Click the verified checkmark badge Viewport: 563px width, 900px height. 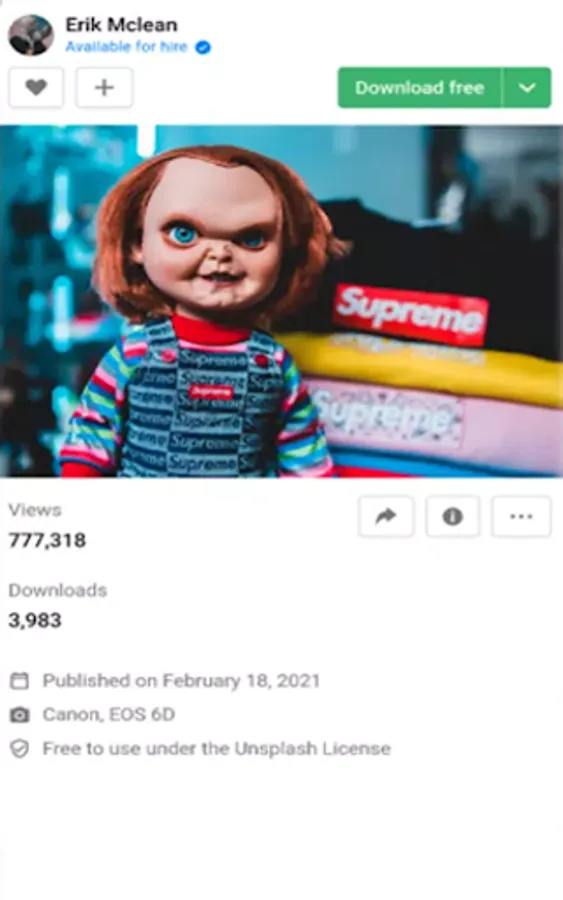[203, 48]
